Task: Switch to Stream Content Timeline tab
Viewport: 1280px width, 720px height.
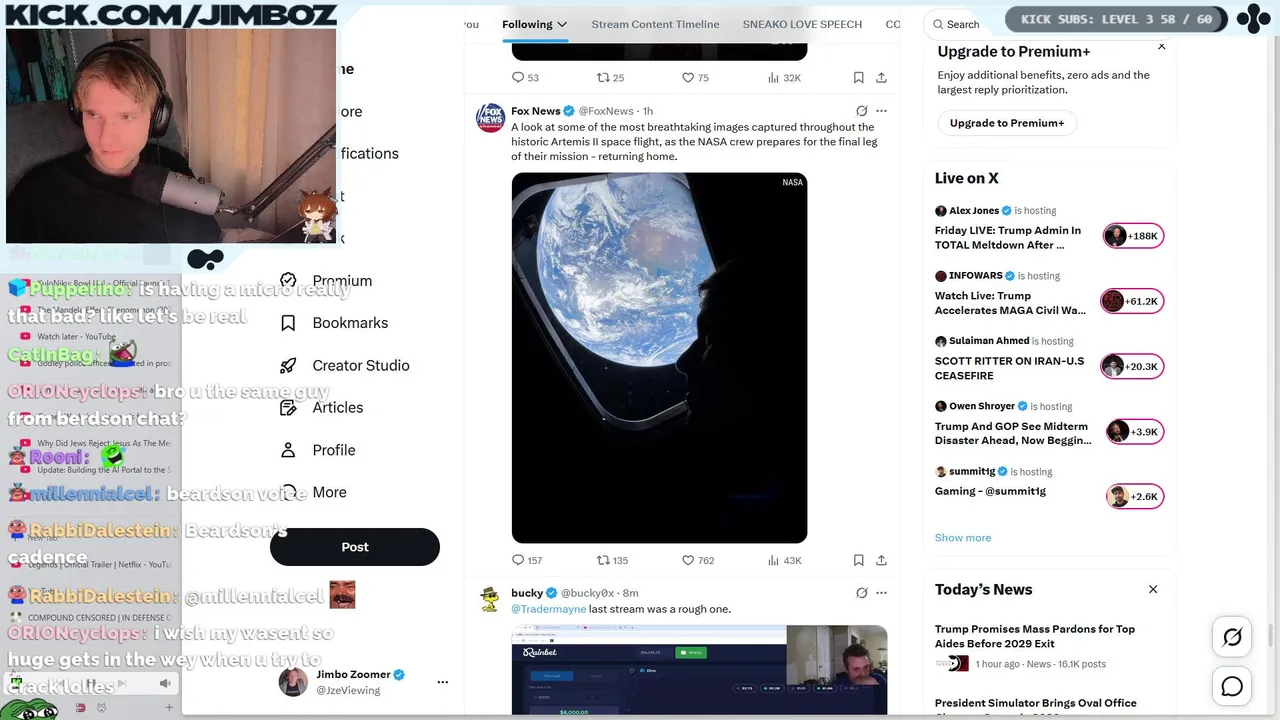Action: pyautogui.click(x=655, y=24)
